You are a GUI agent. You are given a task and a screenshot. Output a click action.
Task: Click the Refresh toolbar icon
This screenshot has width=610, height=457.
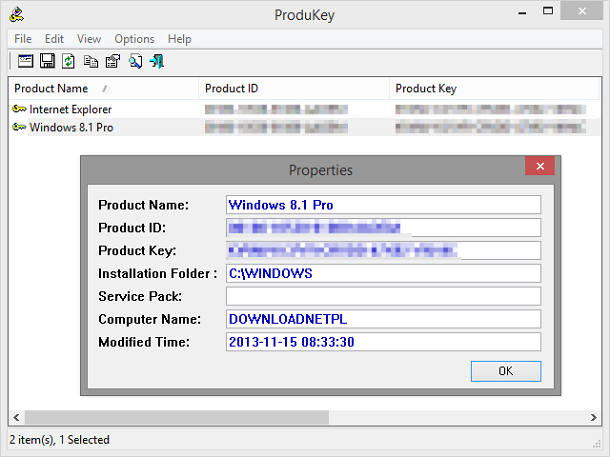(68, 61)
